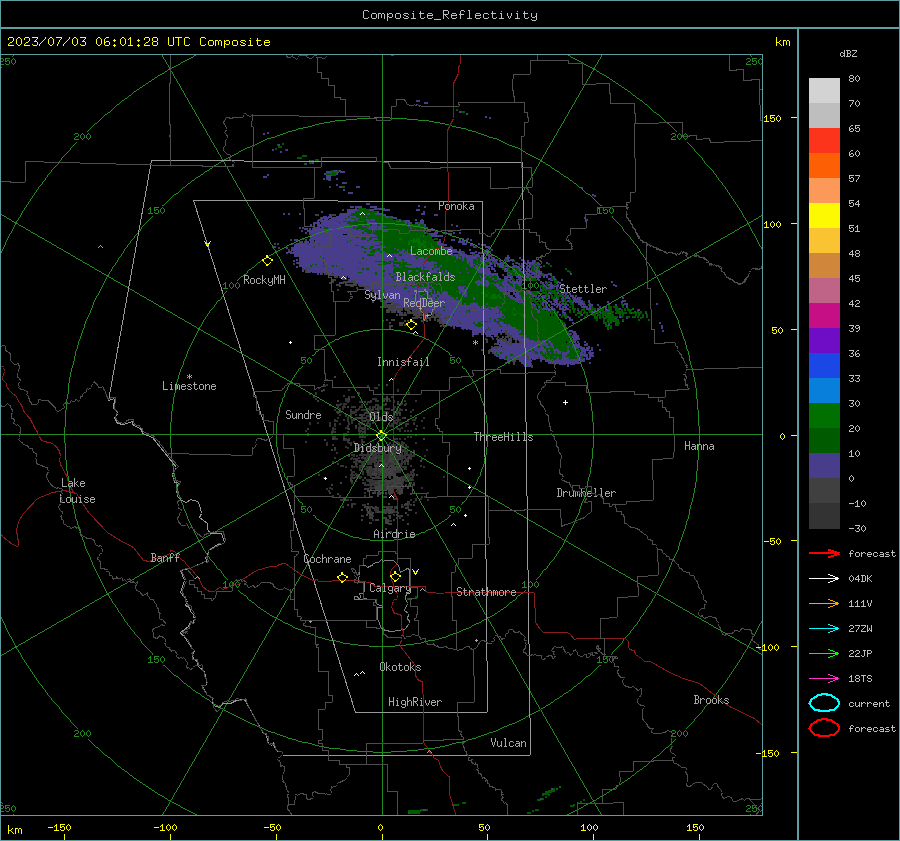Image resolution: width=900 pixels, height=841 pixels.
Task: Click the white cross marker west of Hanna
Action: point(565,402)
